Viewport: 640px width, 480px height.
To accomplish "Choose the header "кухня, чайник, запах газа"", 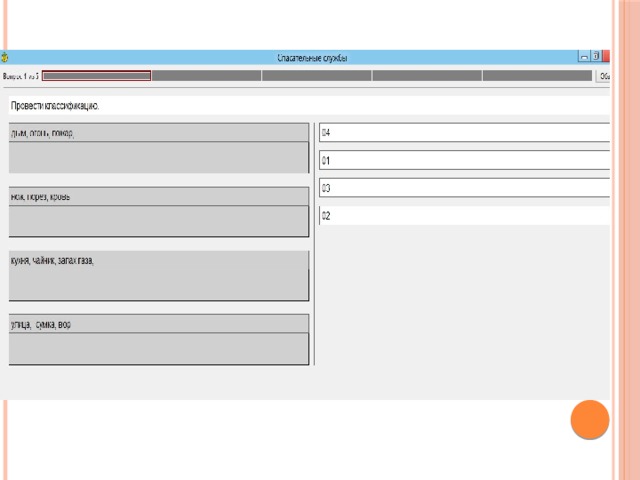I will (x=158, y=260).
